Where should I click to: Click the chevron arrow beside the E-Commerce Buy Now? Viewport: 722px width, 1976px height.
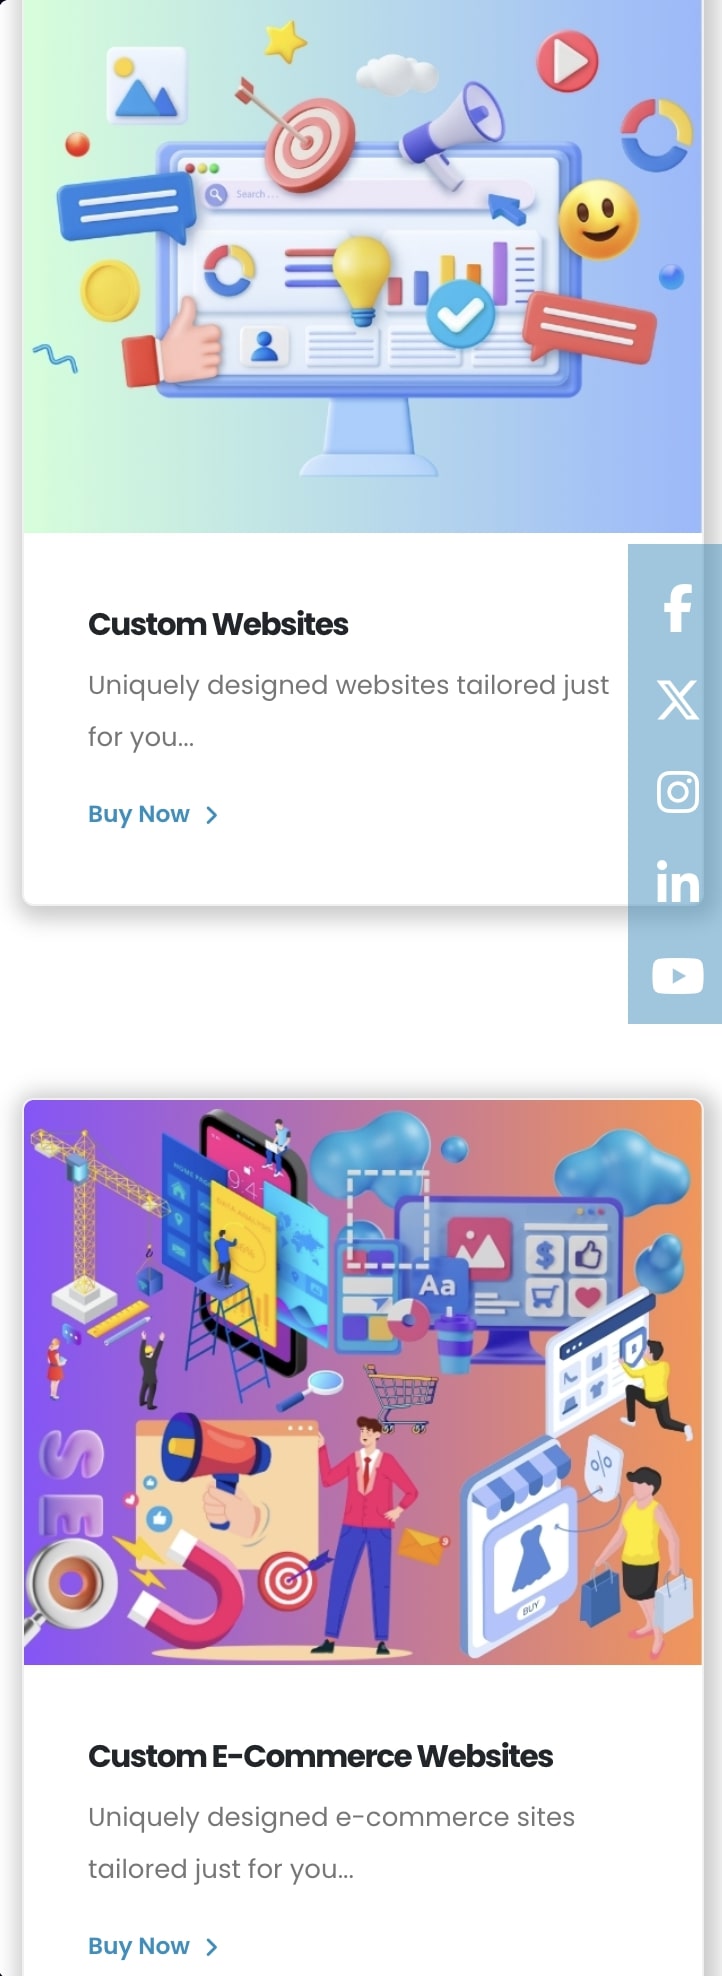click(x=211, y=1947)
